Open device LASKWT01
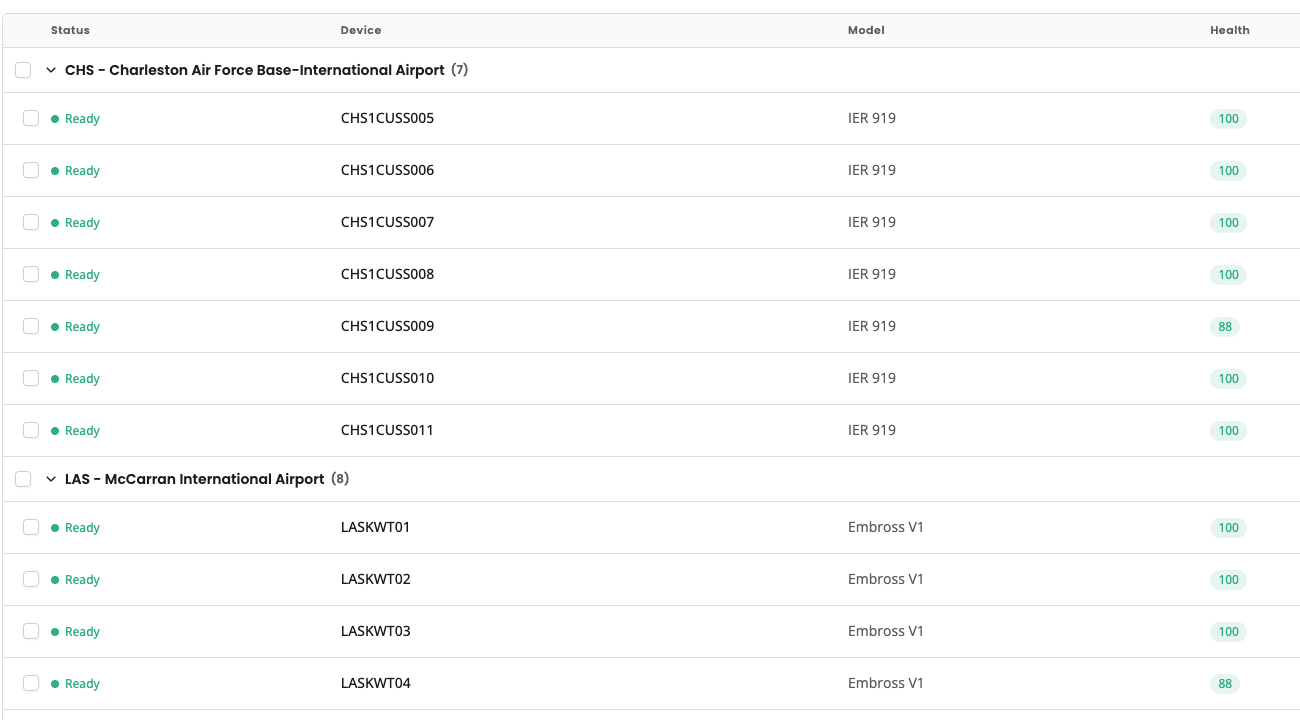The width and height of the screenshot is (1300, 720). (x=376, y=527)
